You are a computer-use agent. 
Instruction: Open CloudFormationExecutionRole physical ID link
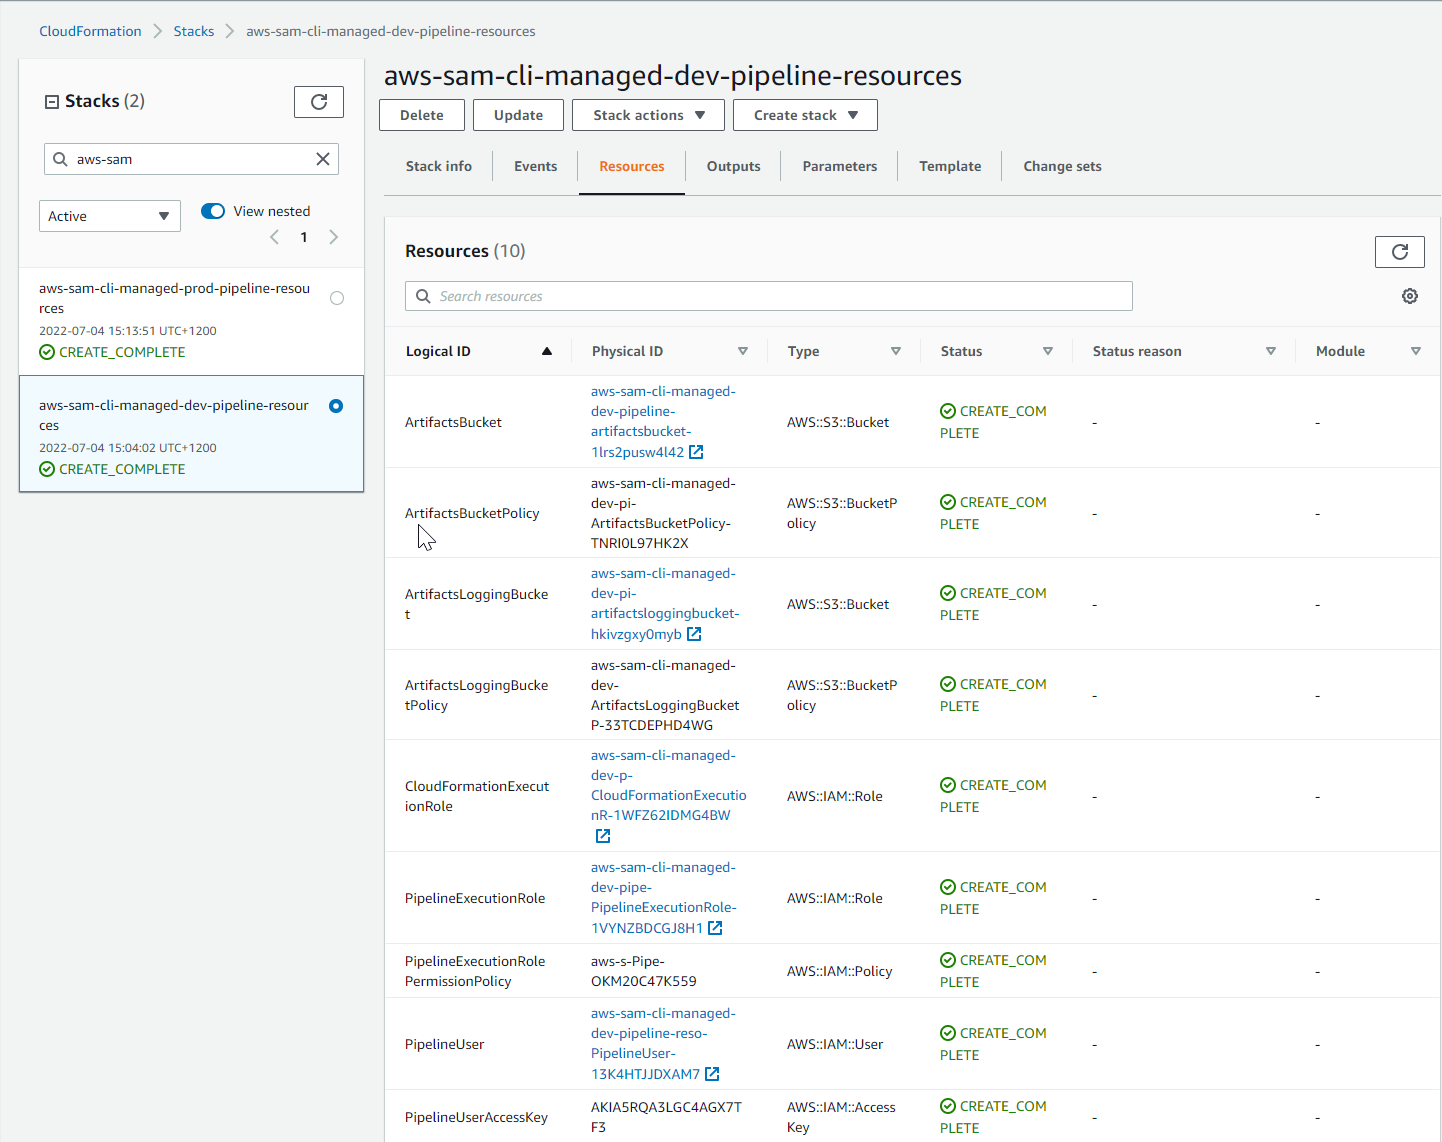[668, 785]
